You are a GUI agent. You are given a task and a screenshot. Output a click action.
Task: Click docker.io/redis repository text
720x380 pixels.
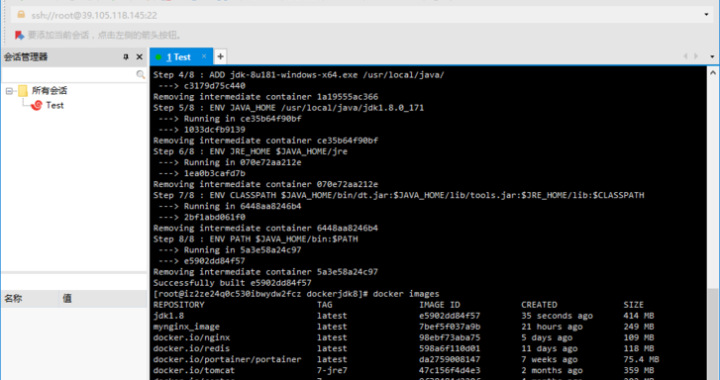click(x=191, y=349)
